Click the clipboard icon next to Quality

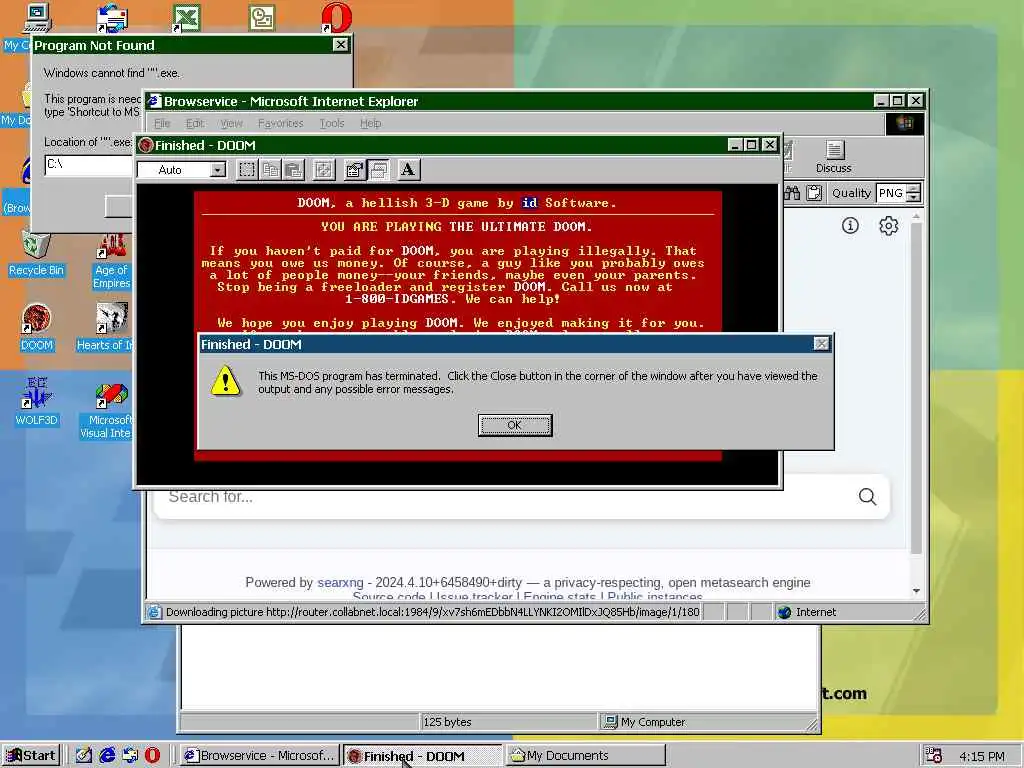click(814, 193)
